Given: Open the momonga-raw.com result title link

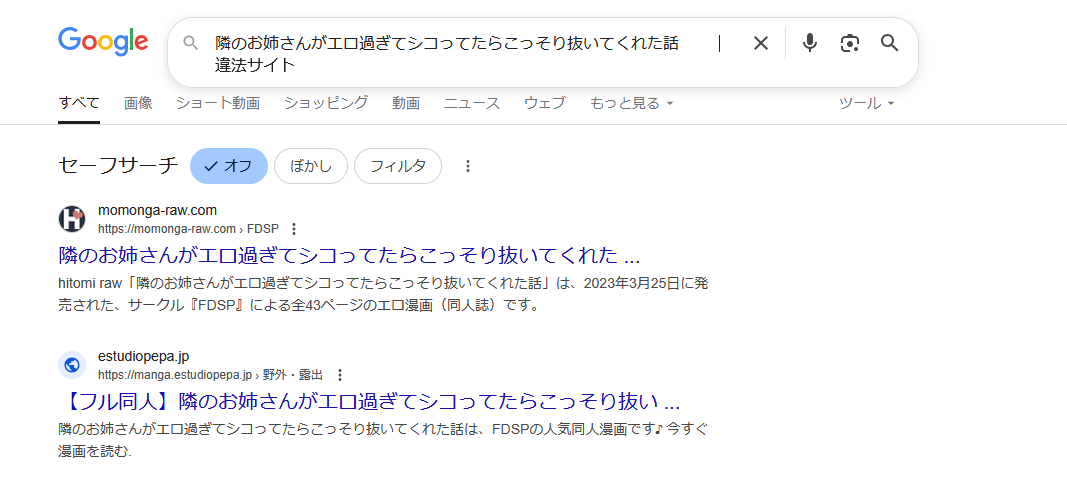Looking at the screenshot, I should [x=349, y=256].
